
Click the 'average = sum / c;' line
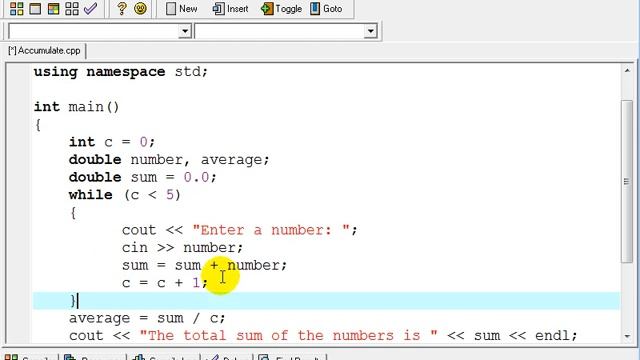coord(147,318)
